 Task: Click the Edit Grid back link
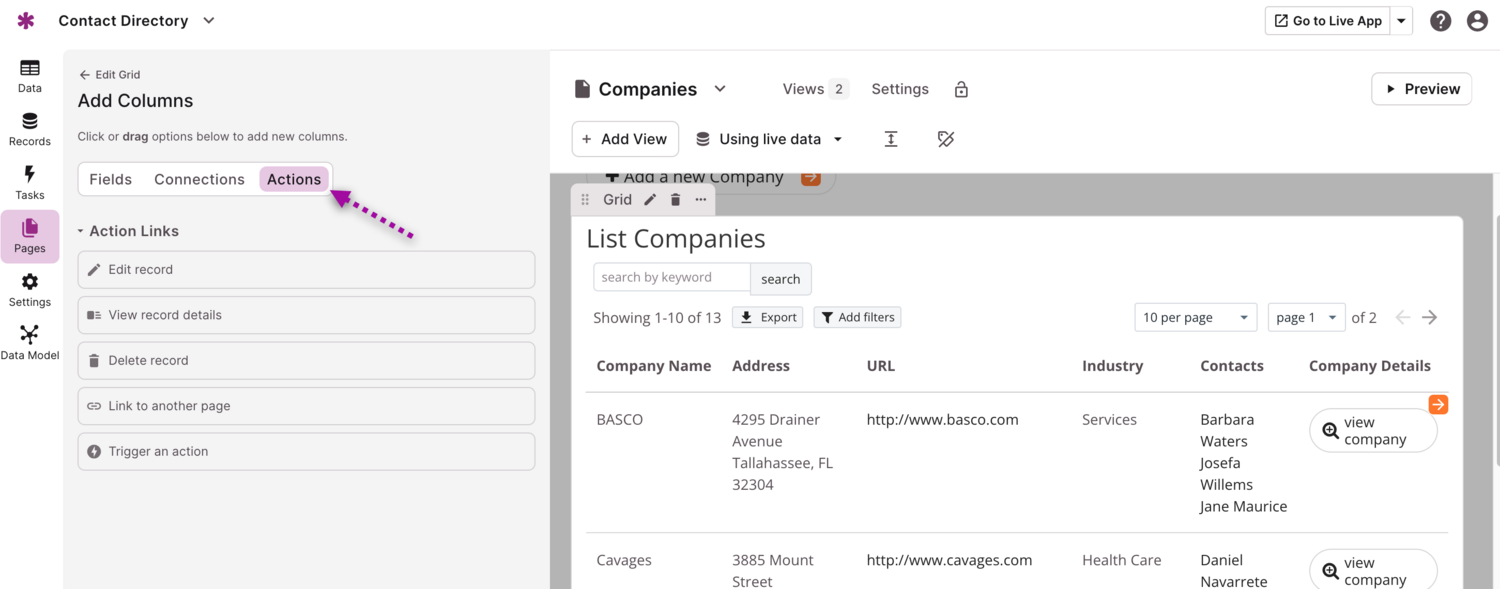(x=110, y=75)
